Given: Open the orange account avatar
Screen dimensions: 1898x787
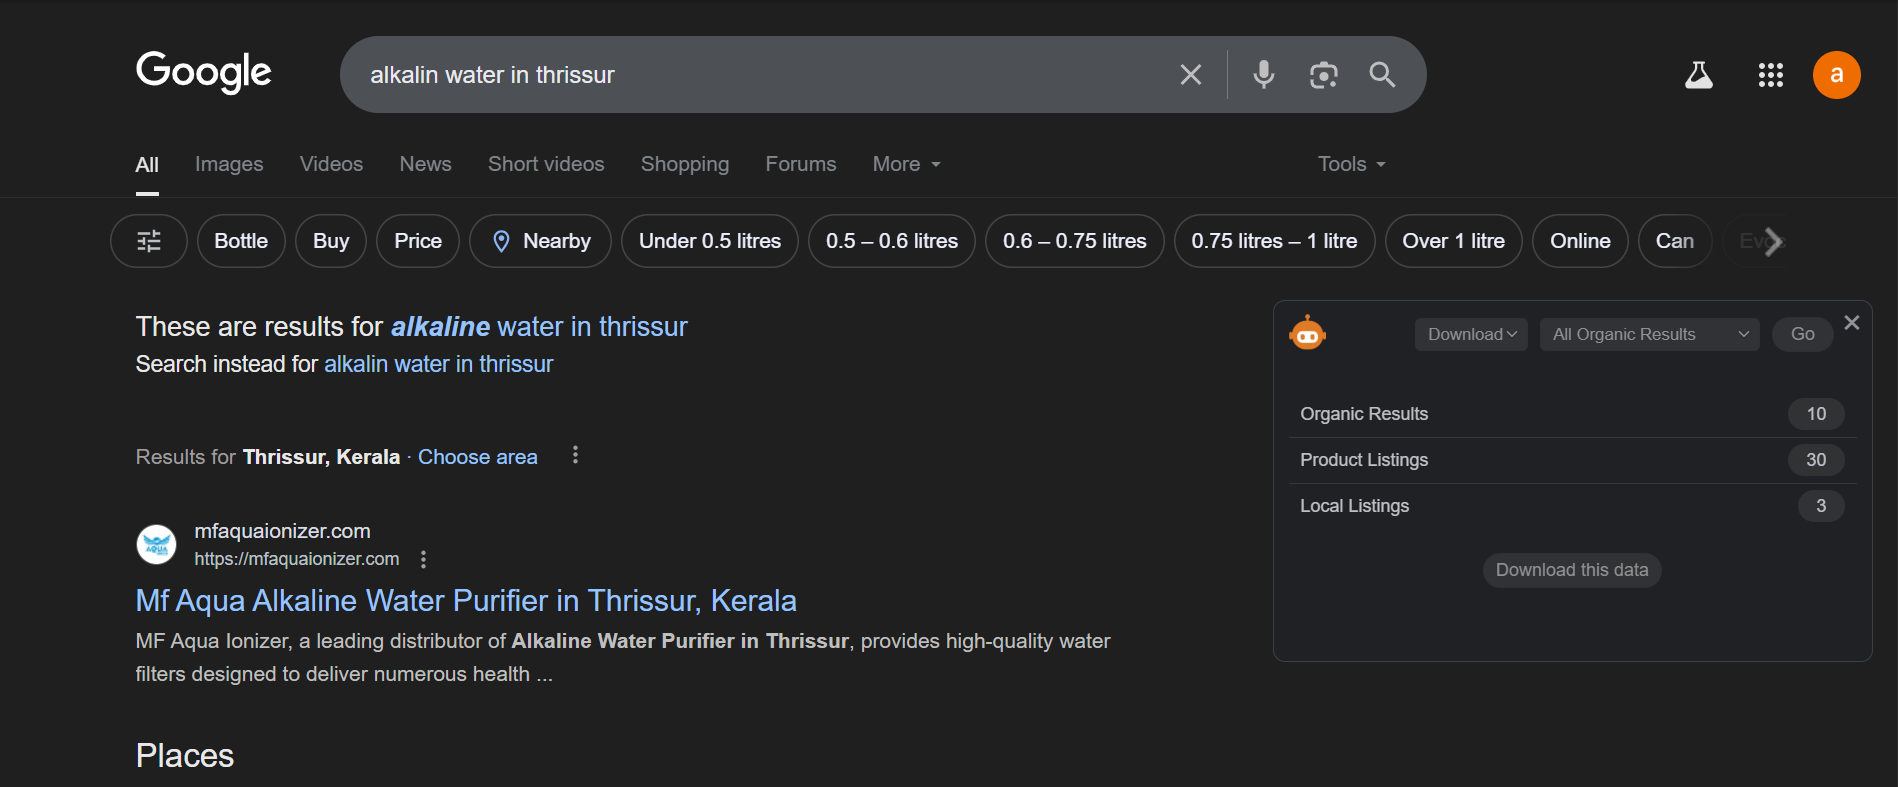Looking at the screenshot, I should pyautogui.click(x=1837, y=75).
